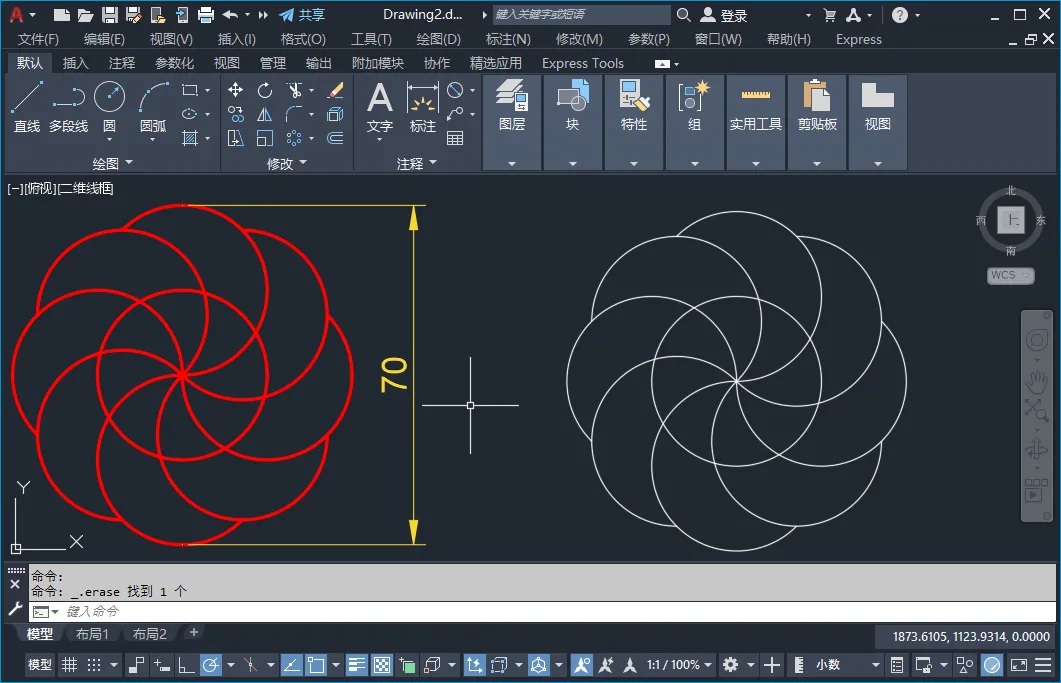Select the Copy objects tool icon

[235, 114]
